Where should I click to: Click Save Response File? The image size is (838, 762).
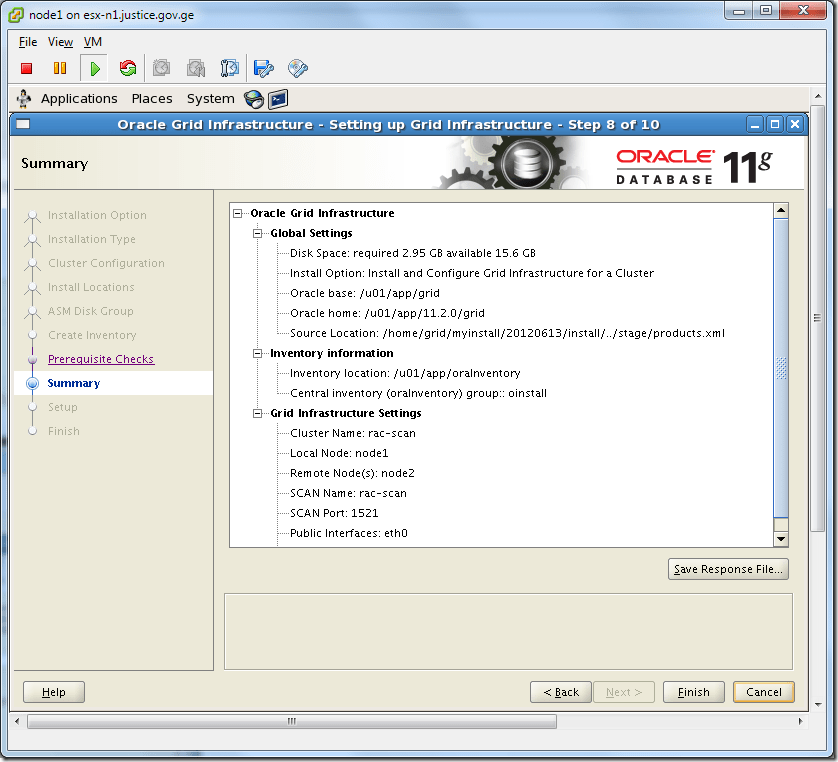(x=728, y=568)
